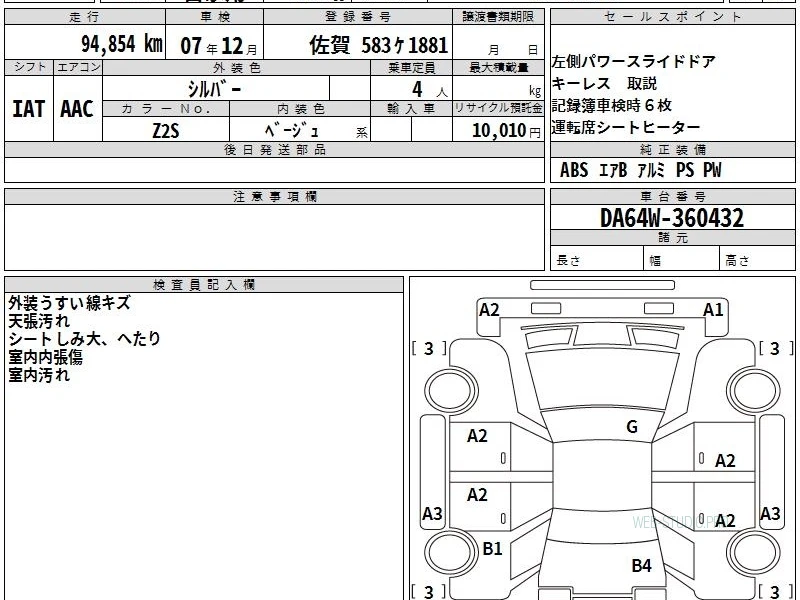Click the "エアコン" label
This screenshot has height=600, width=800.
(x=78, y=67)
